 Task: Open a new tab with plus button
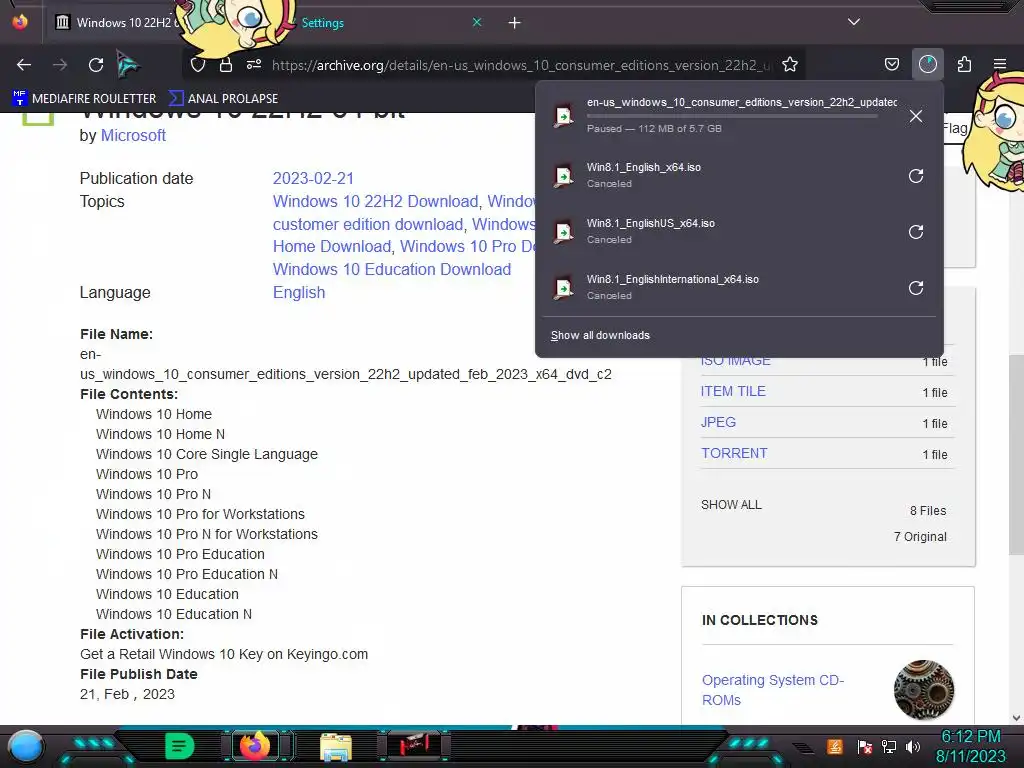515,23
